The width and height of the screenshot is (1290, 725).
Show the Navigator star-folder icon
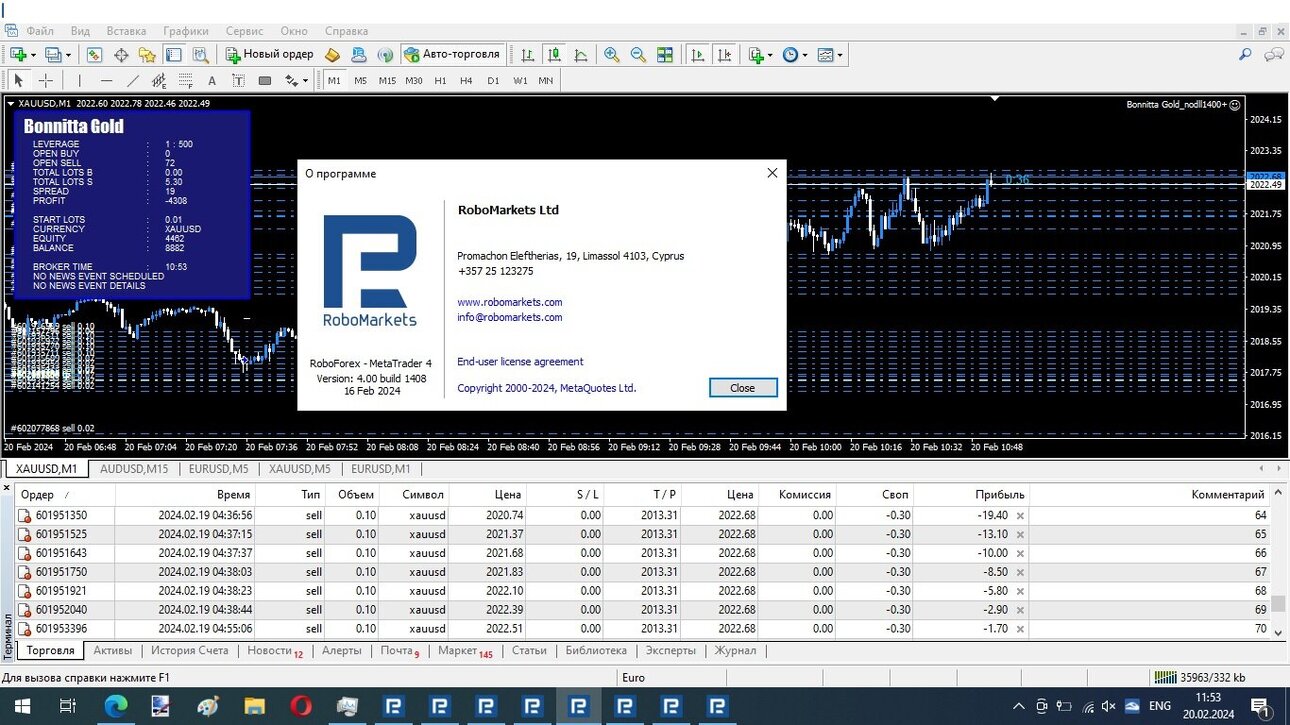pos(147,55)
